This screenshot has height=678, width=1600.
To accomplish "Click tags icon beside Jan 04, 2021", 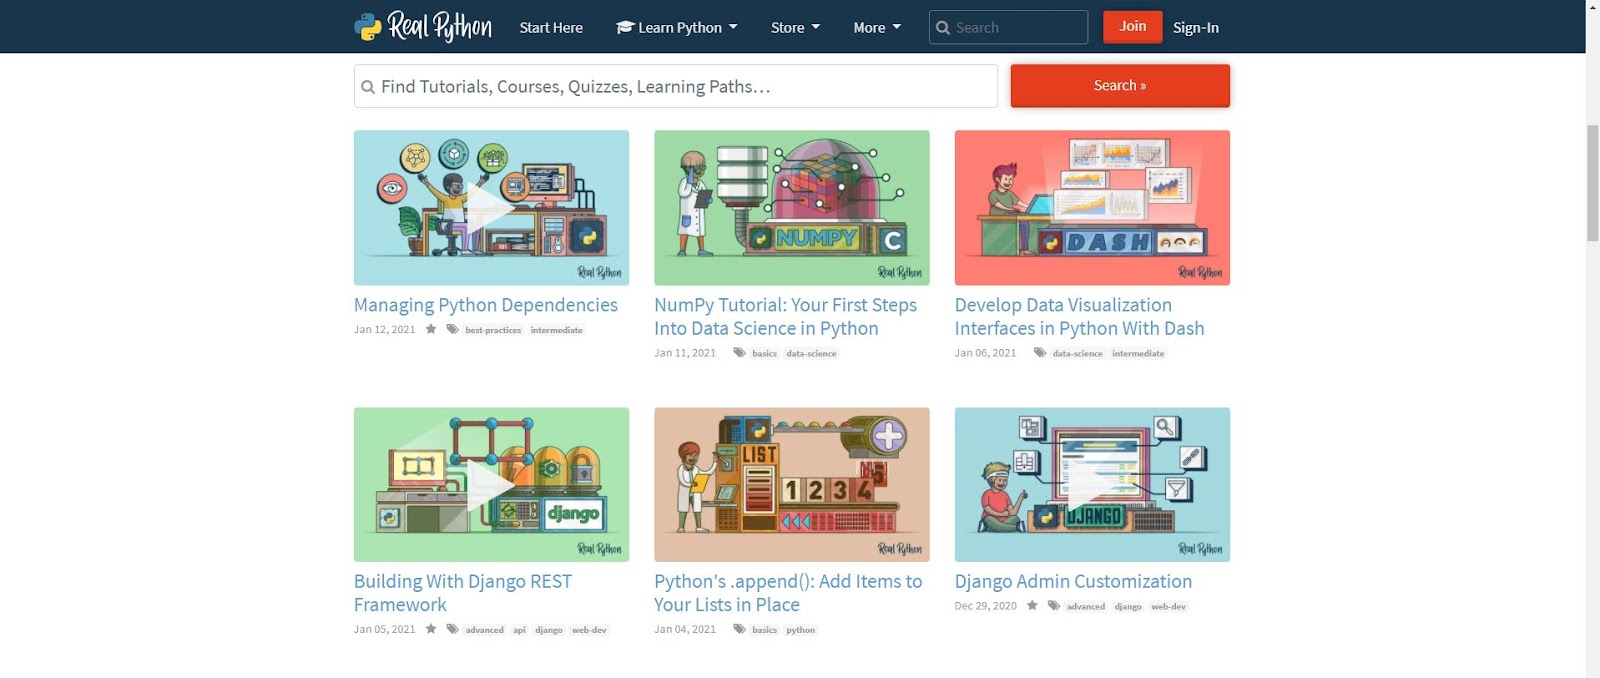I will tap(739, 629).
